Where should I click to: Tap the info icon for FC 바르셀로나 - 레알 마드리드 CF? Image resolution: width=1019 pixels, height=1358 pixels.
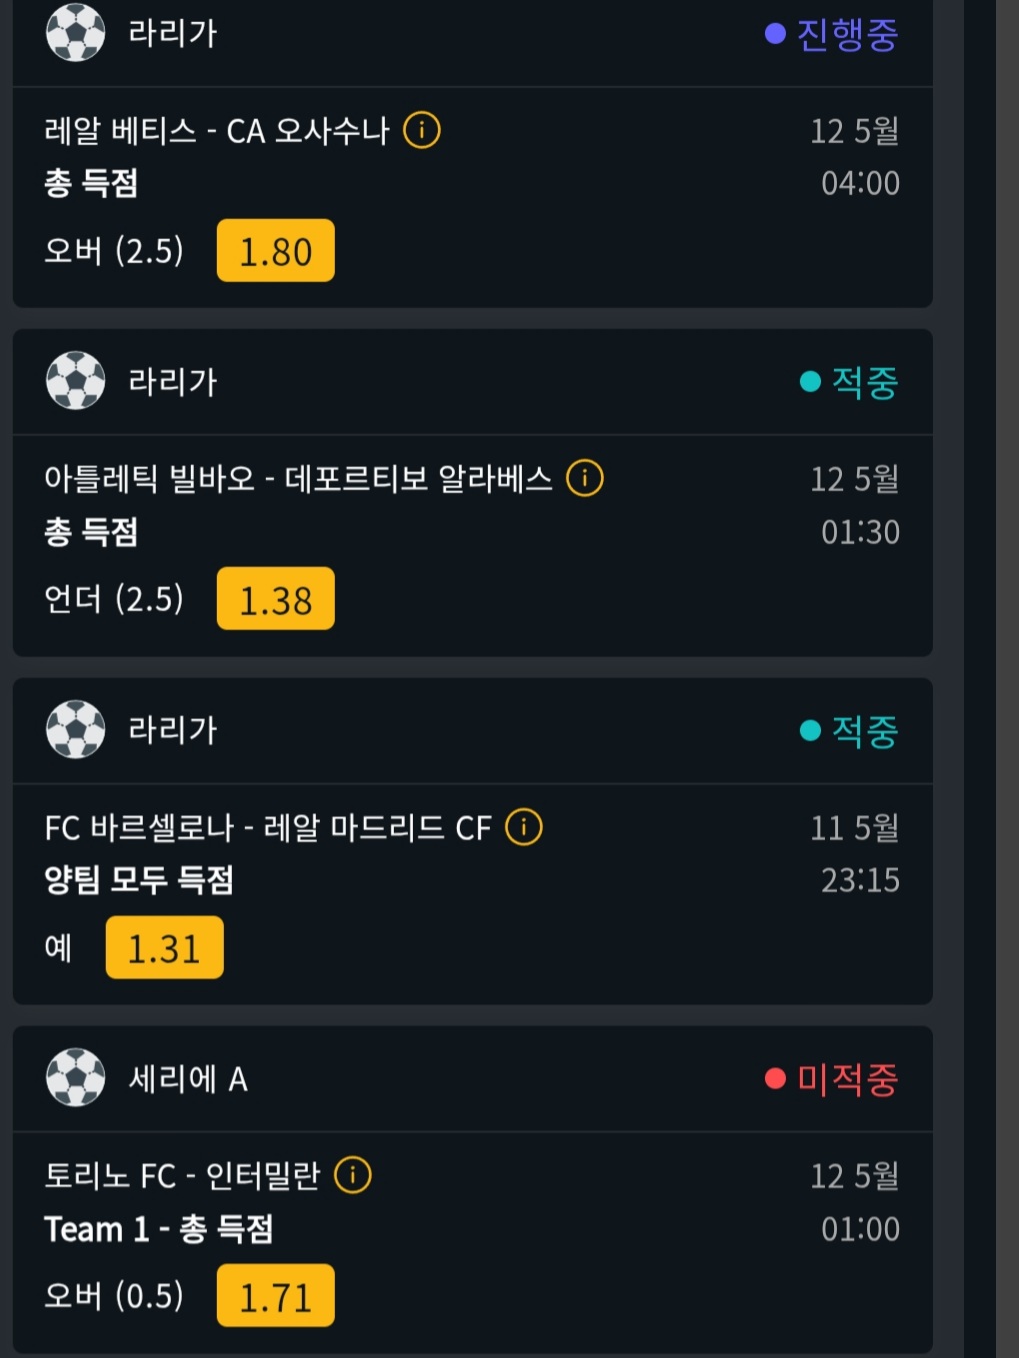(x=523, y=827)
